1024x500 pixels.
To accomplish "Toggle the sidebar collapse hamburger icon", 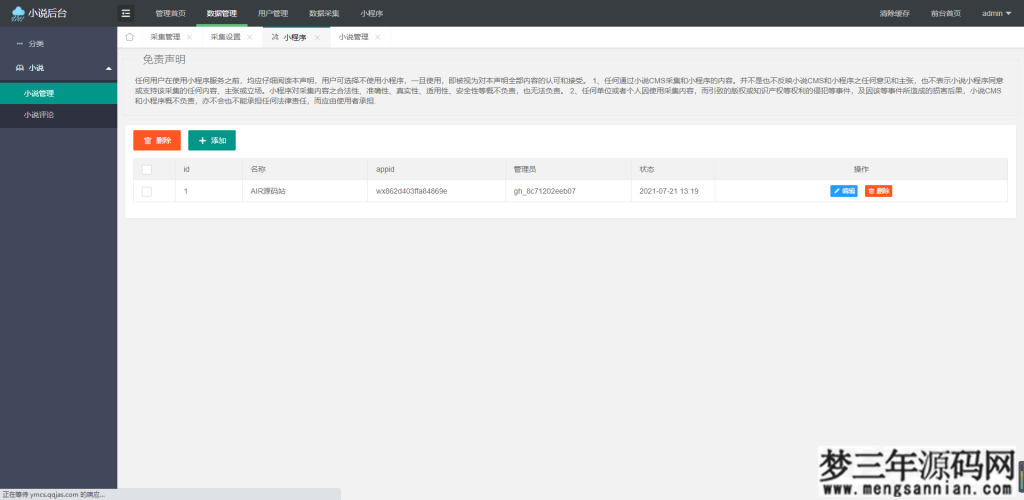I will pos(125,13).
